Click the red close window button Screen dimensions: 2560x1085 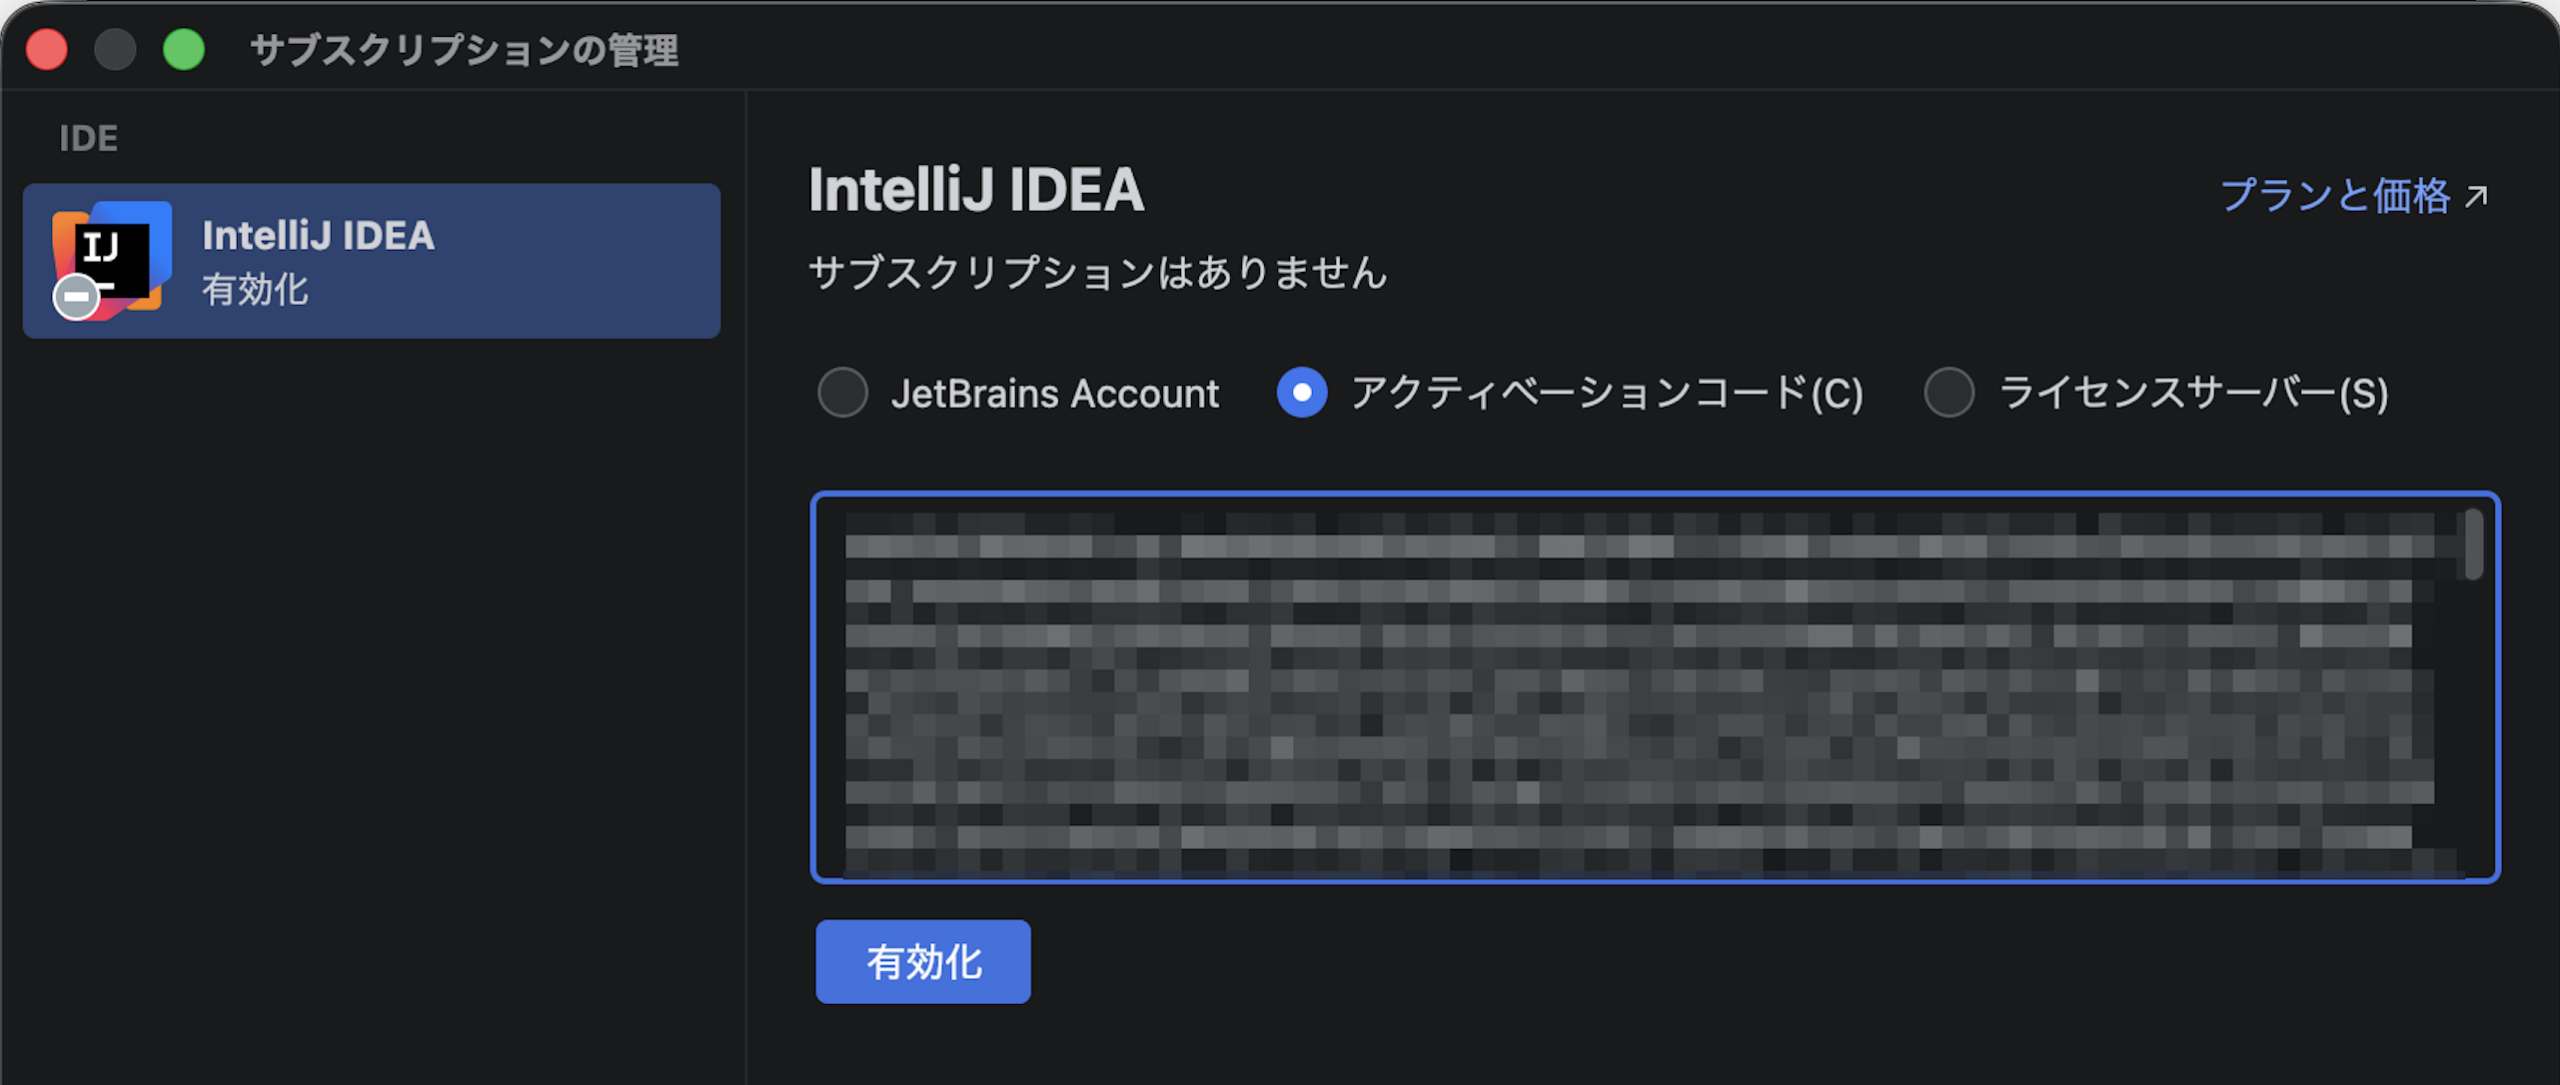(x=46, y=50)
